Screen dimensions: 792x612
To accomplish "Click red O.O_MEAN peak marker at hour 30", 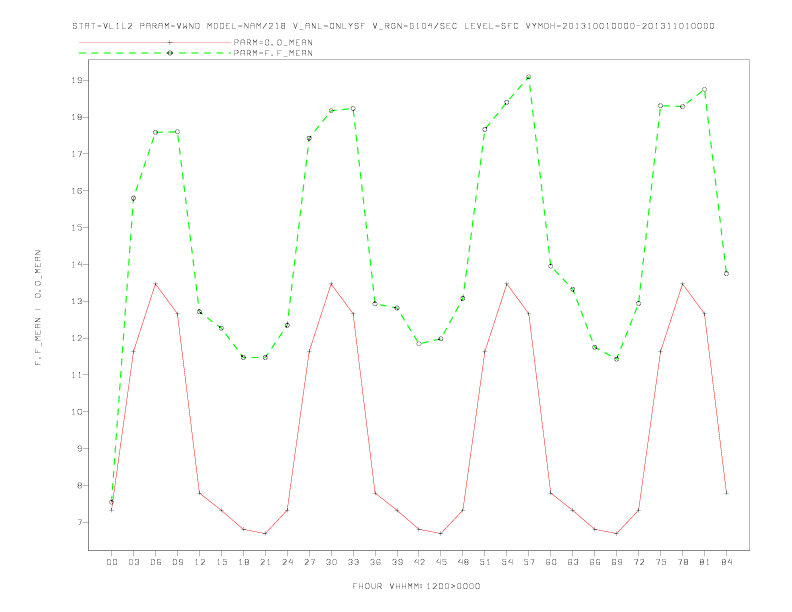I will (x=331, y=284).
